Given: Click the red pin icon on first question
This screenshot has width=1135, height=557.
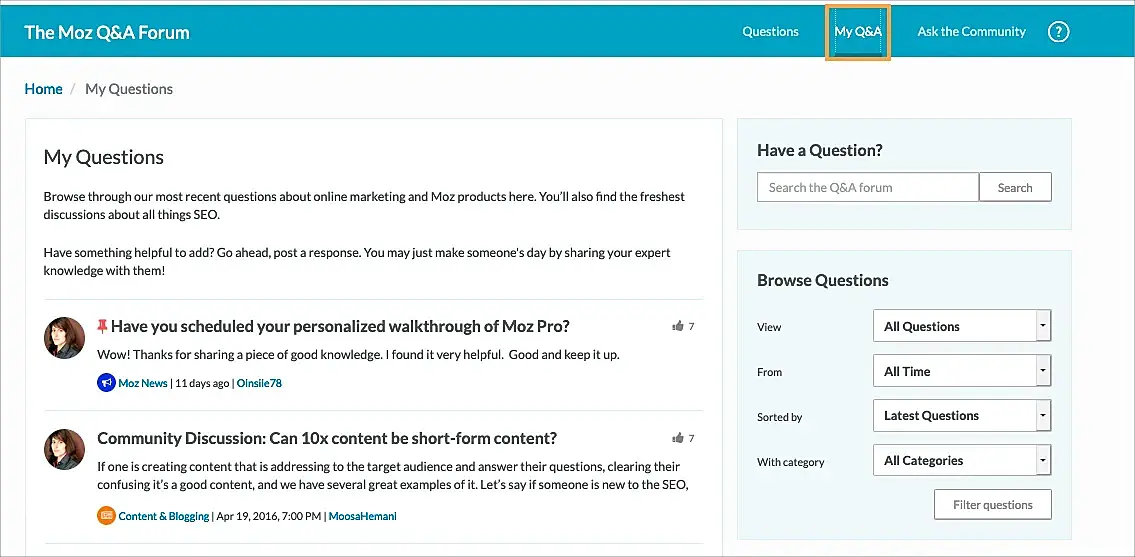Looking at the screenshot, I should pos(102,326).
